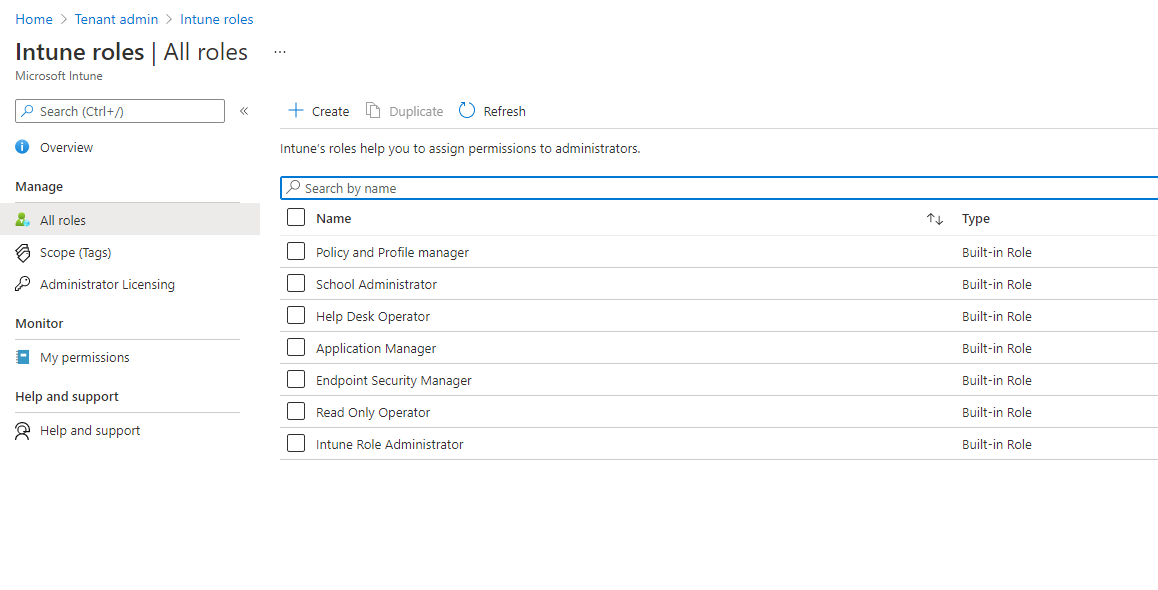Collapse the left navigation with double chevron

[244, 111]
